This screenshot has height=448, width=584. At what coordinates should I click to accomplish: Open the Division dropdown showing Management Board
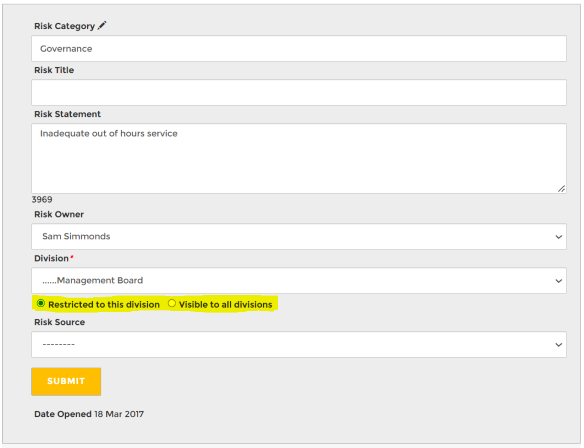299,280
